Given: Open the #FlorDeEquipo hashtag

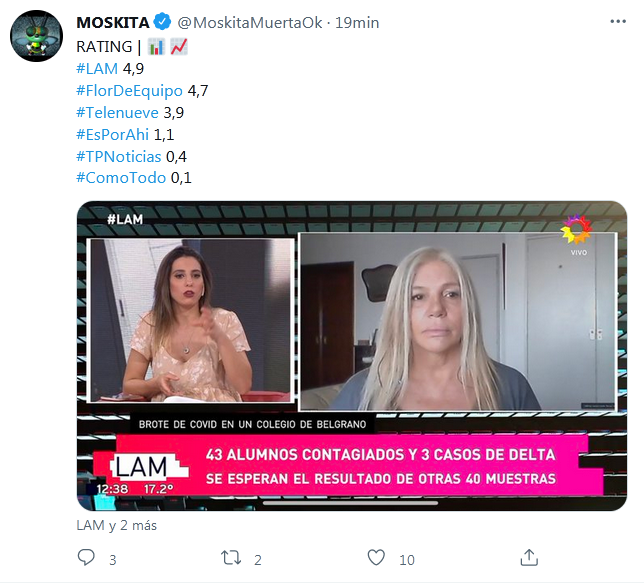Looking at the screenshot, I should point(129,91).
